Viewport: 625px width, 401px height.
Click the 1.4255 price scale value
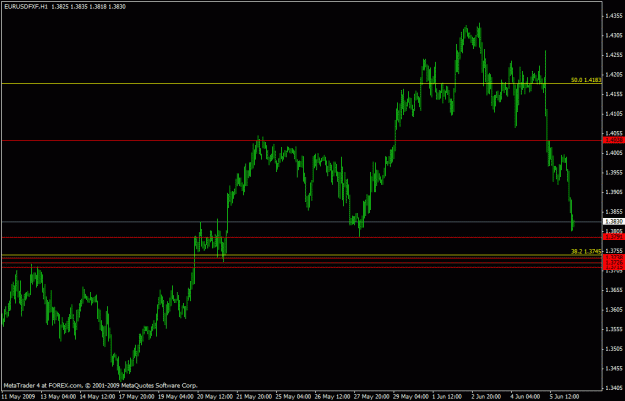pos(614,55)
